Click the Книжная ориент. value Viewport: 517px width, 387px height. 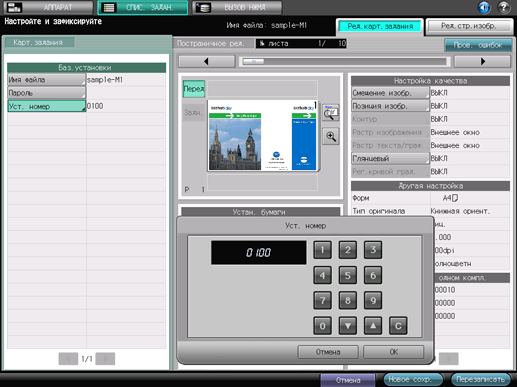click(460, 211)
